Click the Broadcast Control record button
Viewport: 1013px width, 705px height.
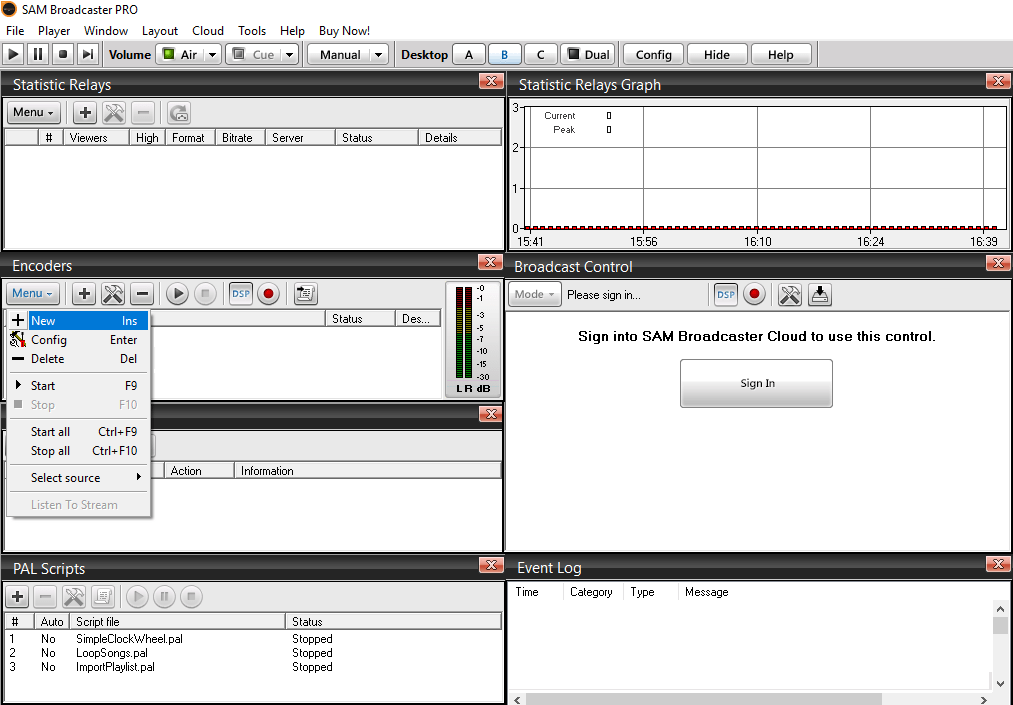(x=754, y=295)
